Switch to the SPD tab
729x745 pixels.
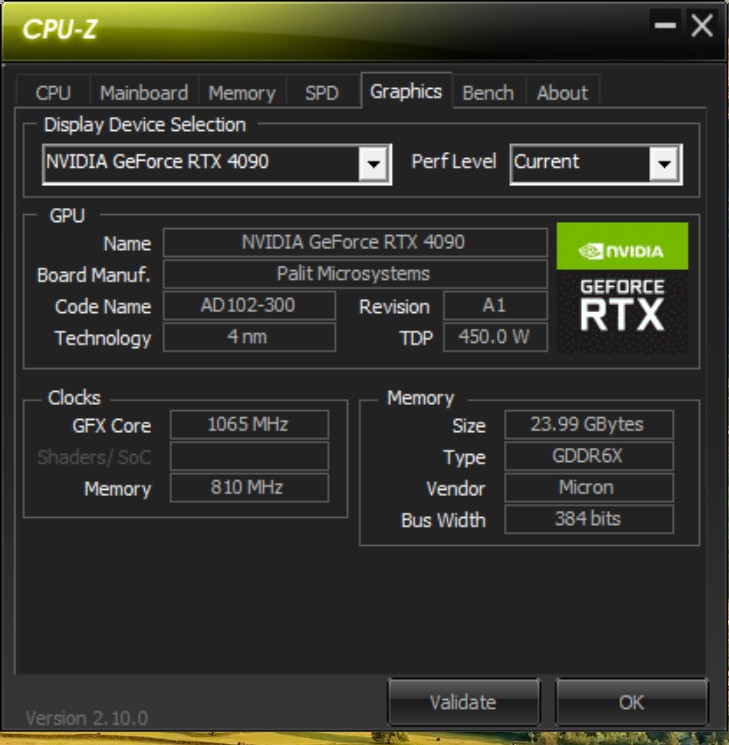pyautogui.click(x=322, y=93)
